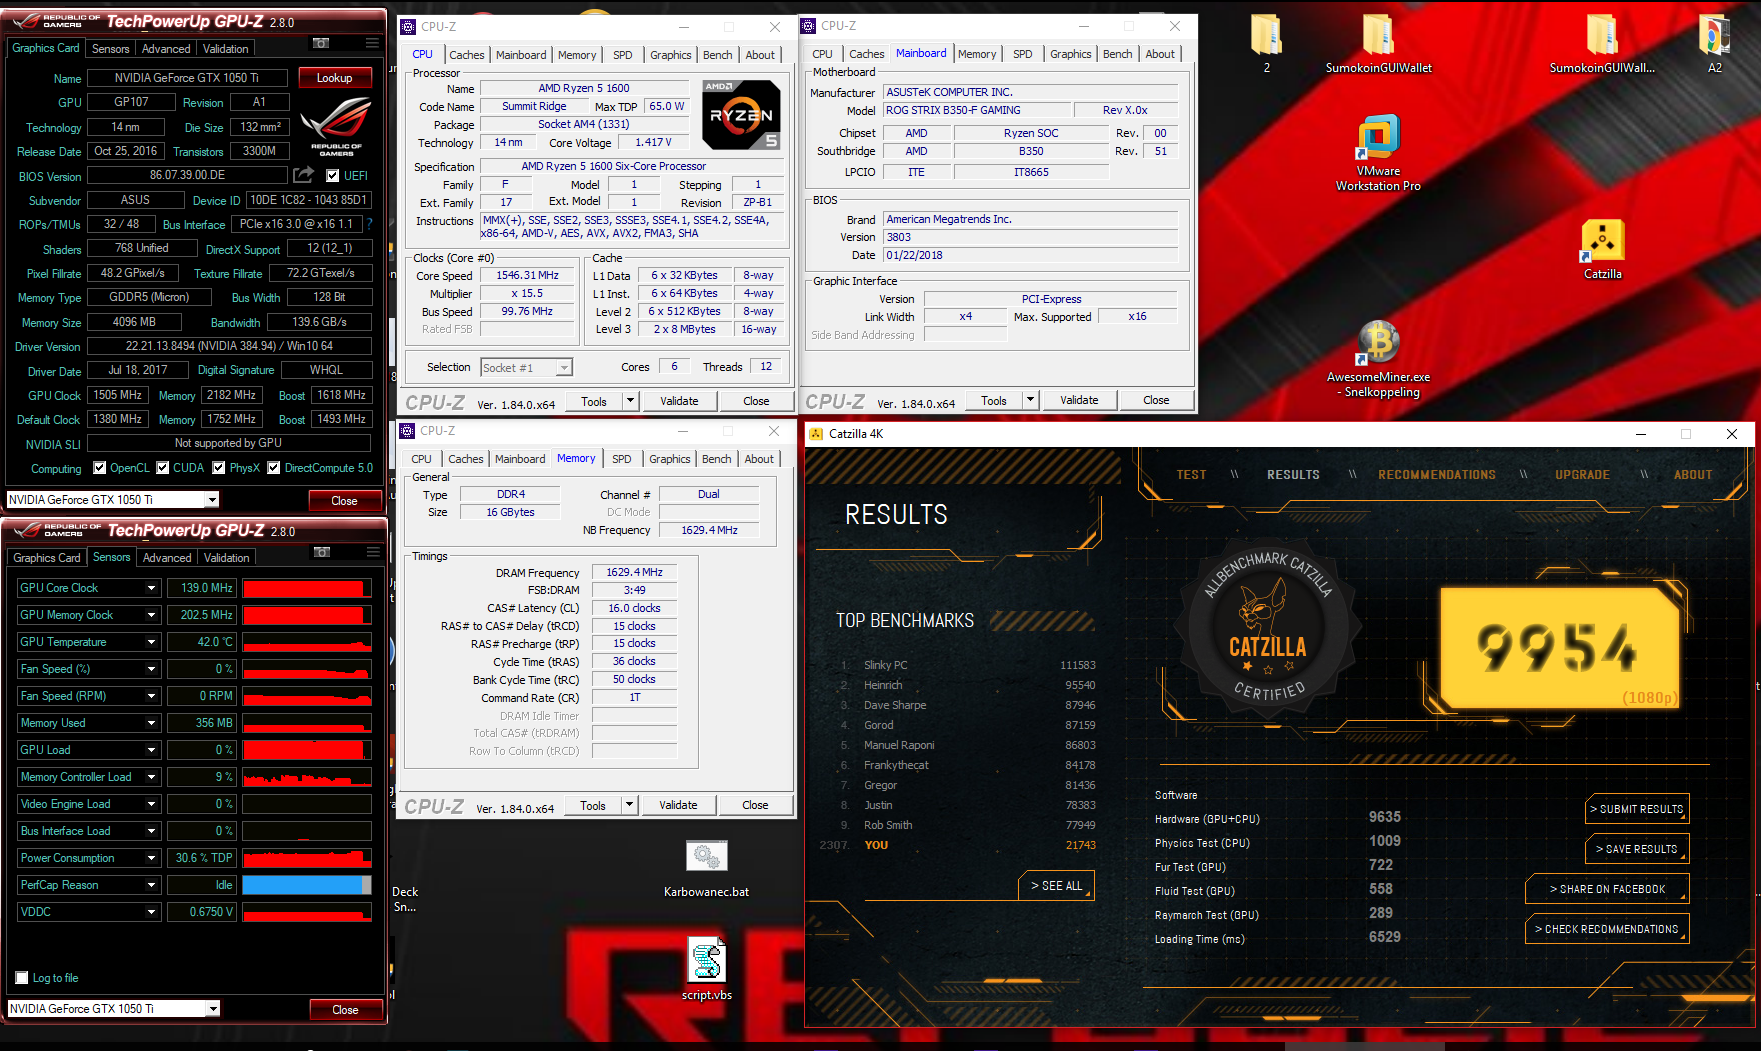Image resolution: width=1761 pixels, height=1051 pixels.
Task: Click Submit Results in Catzilla
Action: click(1638, 809)
